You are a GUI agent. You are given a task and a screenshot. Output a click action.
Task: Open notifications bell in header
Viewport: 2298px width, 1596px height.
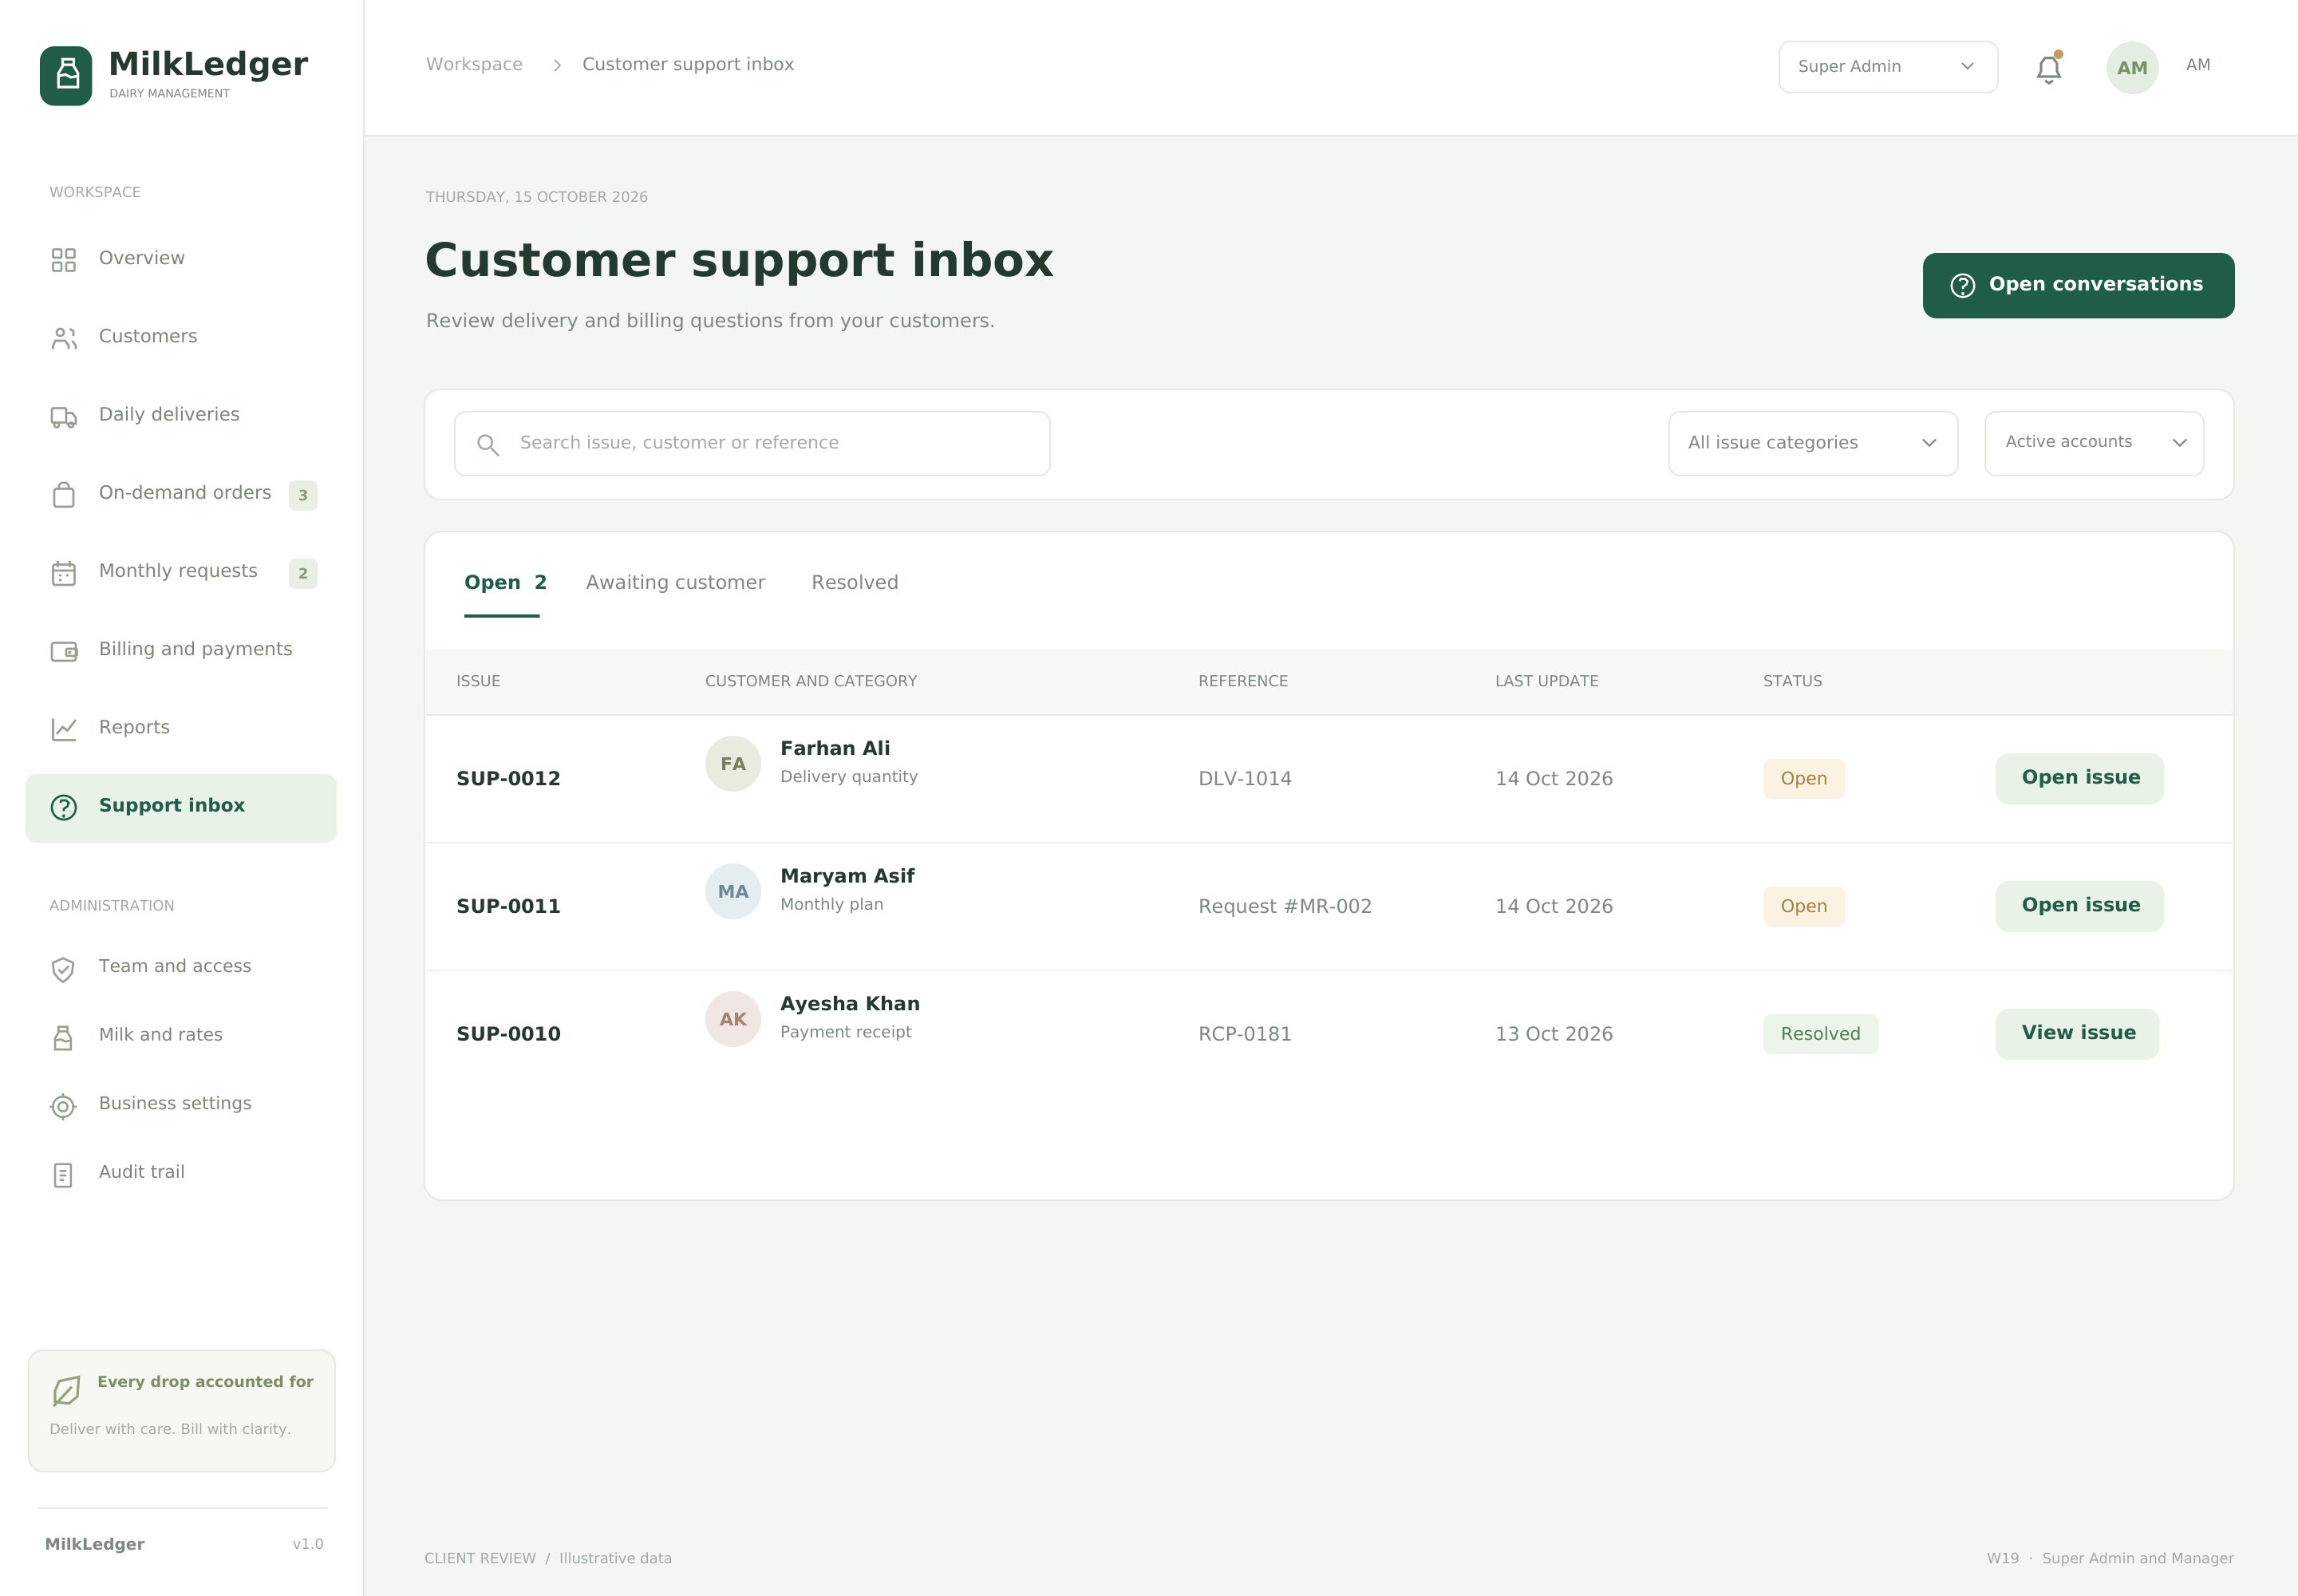(x=2049, y=67)
